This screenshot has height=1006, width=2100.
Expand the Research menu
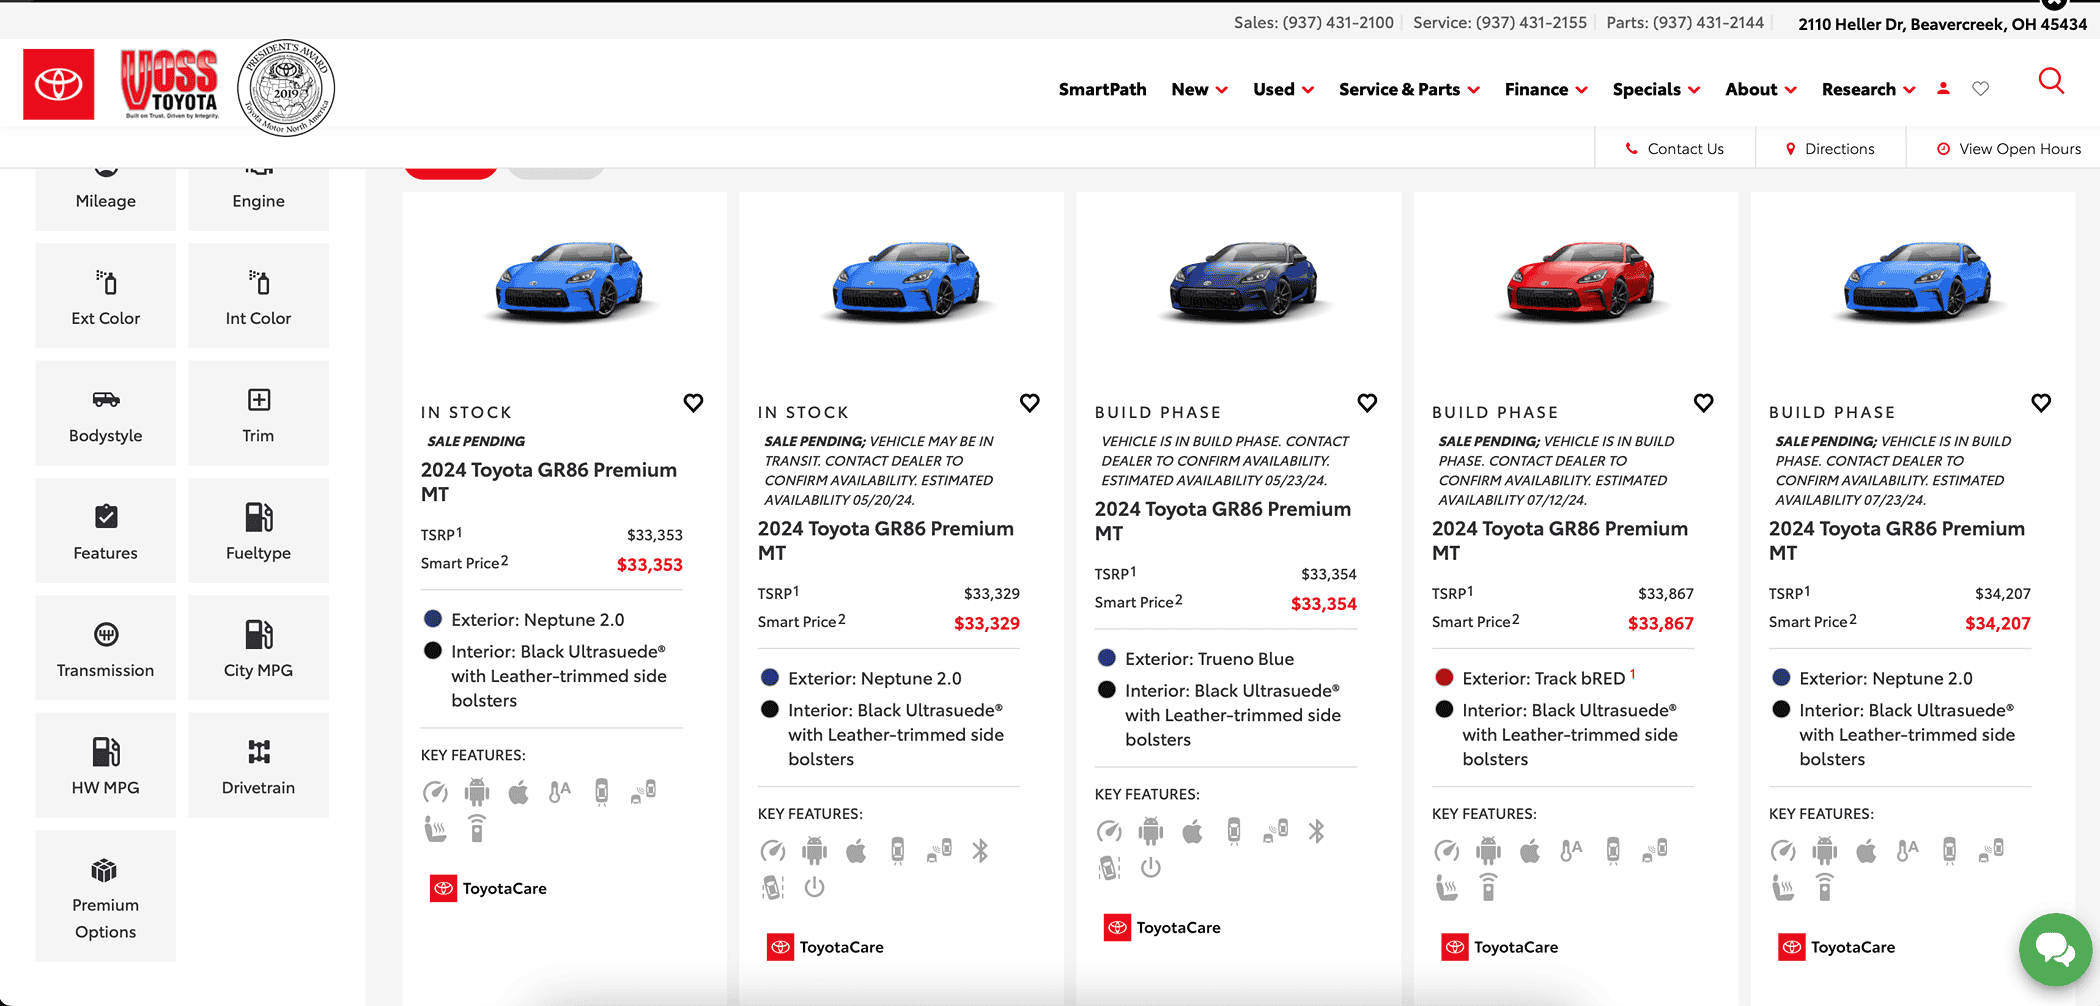pos(1869,89)
